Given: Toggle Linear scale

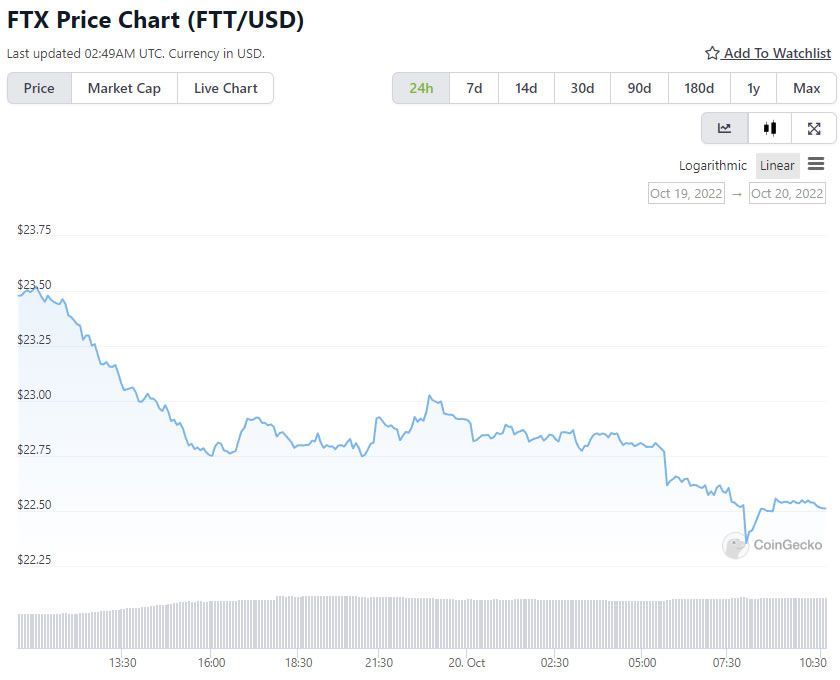Looking at the screenshot, I should pyautogui.click(x=777, y=166).
